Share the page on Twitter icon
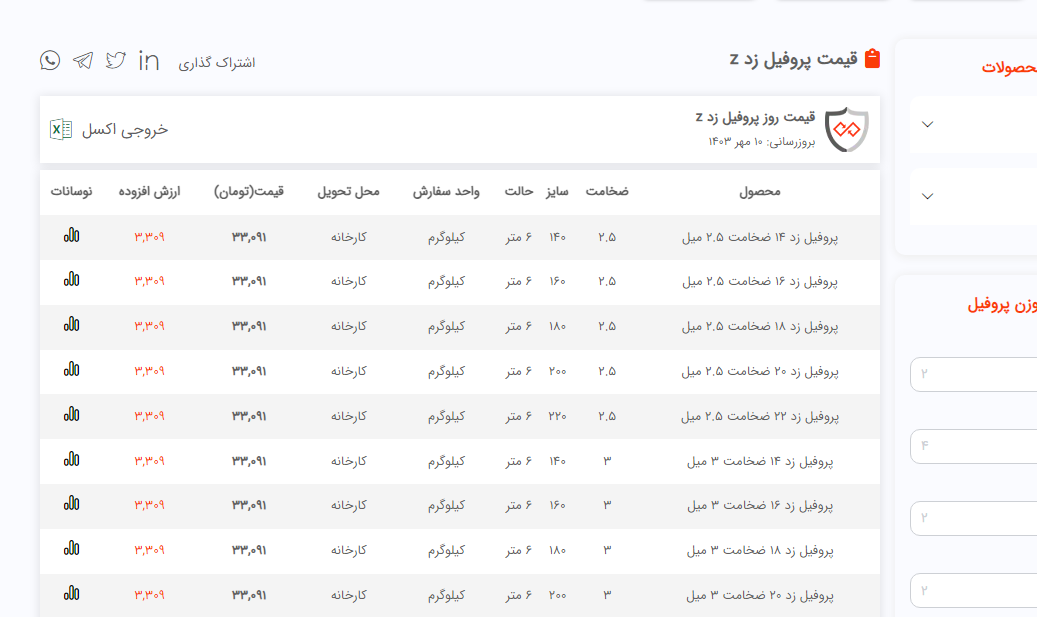The width and height of the screenshot is (1037, 617). [116, 60]
